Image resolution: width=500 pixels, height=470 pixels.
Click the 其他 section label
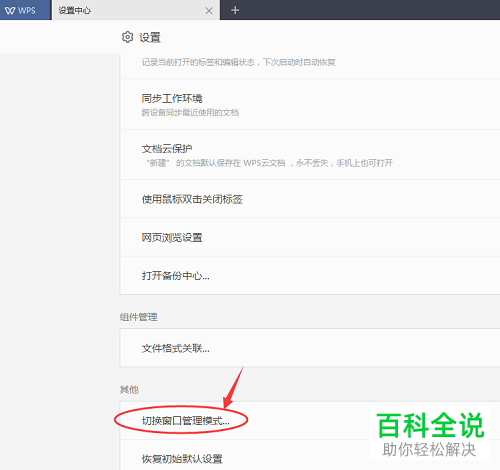(129, 389)
